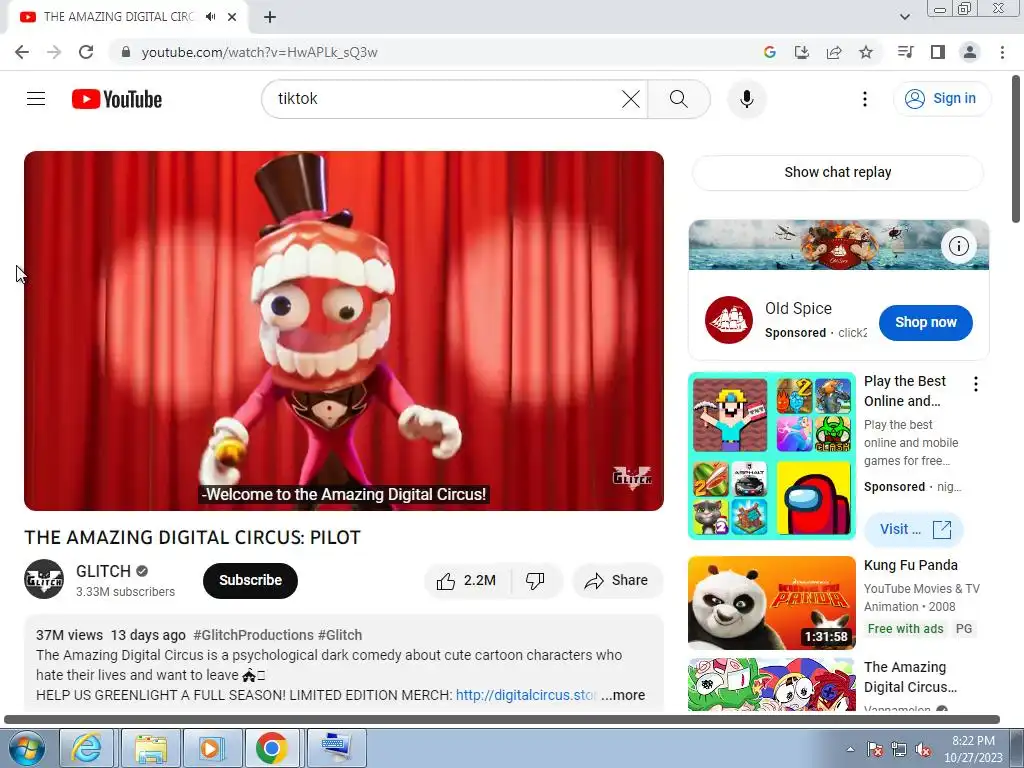The image size is (1024, 768).
Task: Open the Amazing Digital Circus suggested video thumbnail
Action: 771,684
